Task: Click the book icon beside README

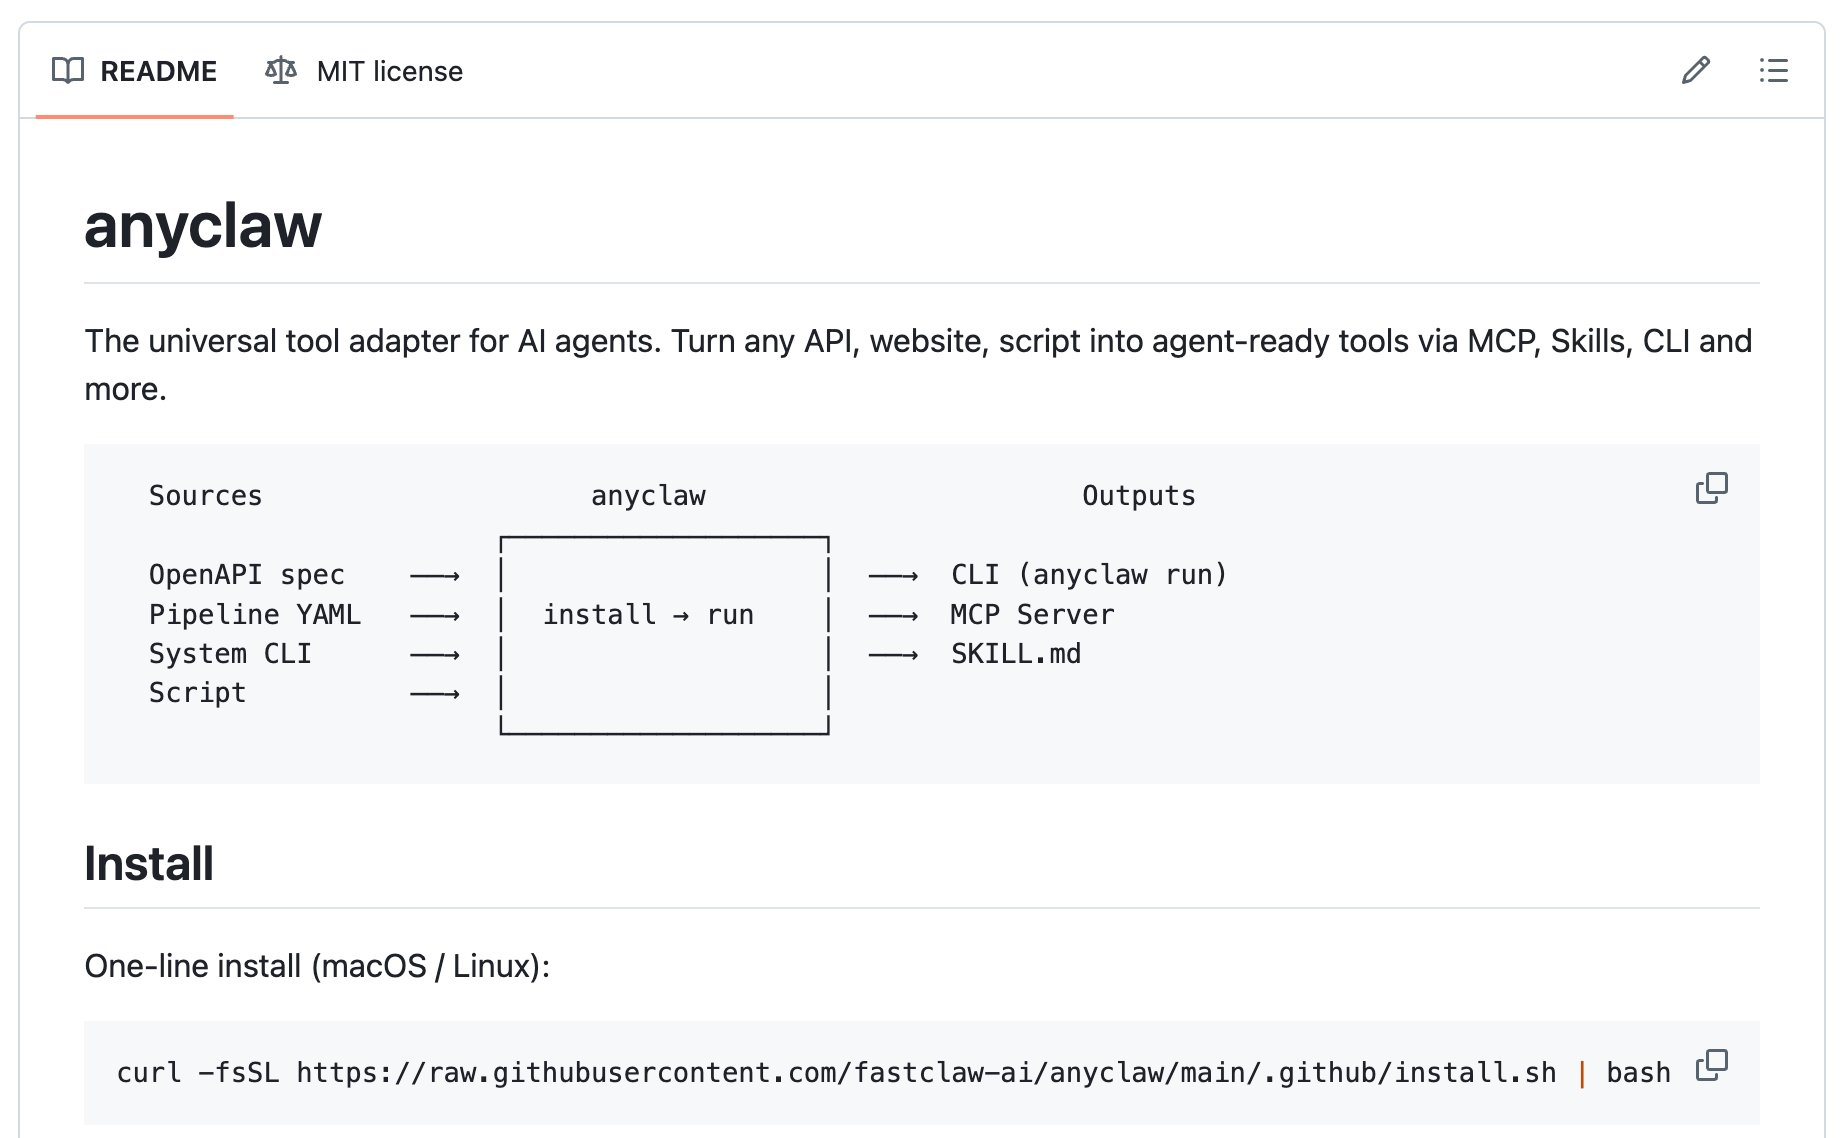Action: [68, 71]
